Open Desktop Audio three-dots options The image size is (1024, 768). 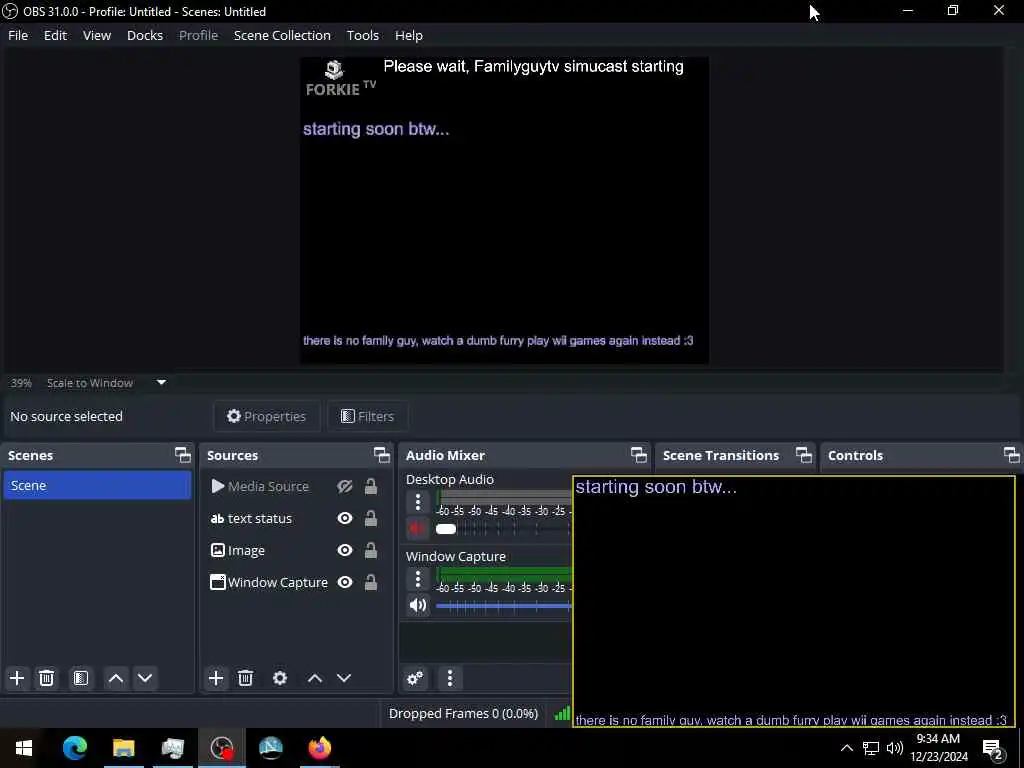point(418,502)
